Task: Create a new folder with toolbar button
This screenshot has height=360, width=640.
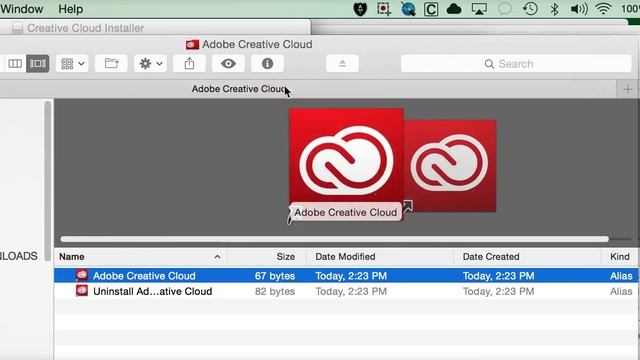Action: click(111, 64)
